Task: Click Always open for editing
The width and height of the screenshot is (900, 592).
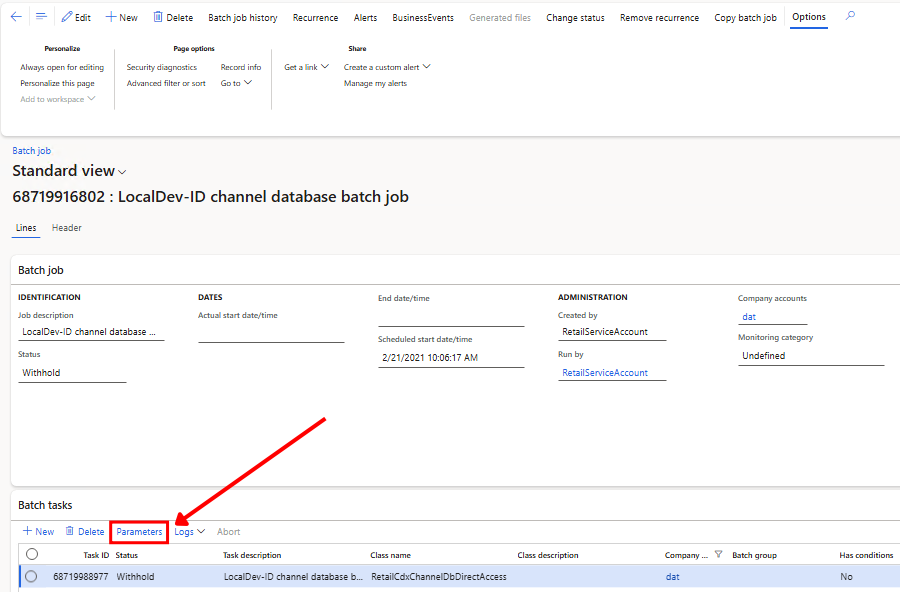Action: point(62,67)
